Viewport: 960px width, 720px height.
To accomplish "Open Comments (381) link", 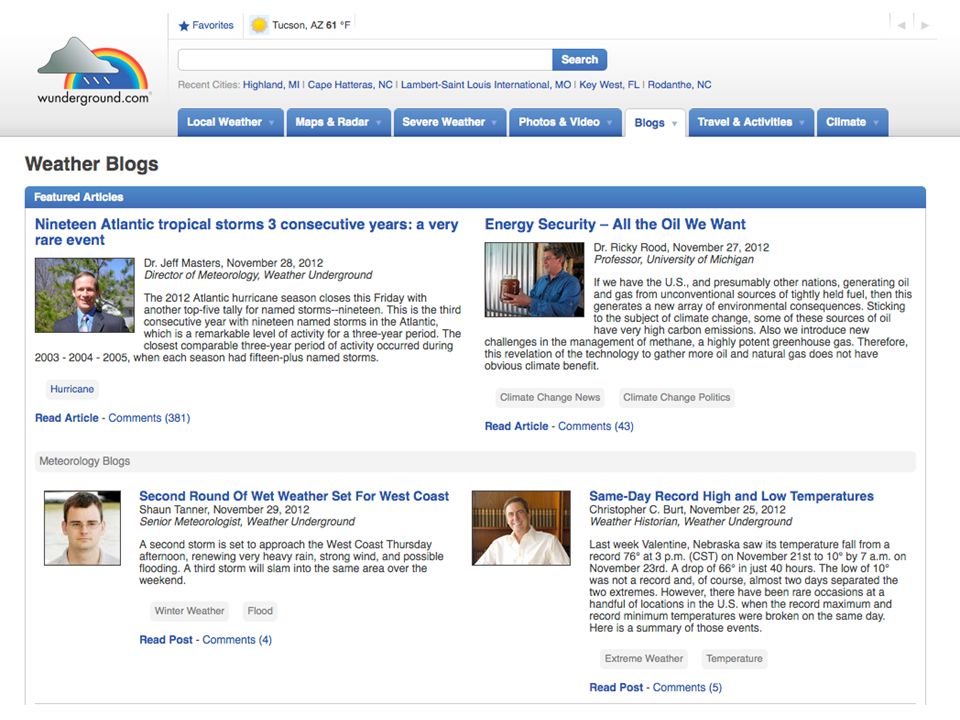I will tap(149, 418).
